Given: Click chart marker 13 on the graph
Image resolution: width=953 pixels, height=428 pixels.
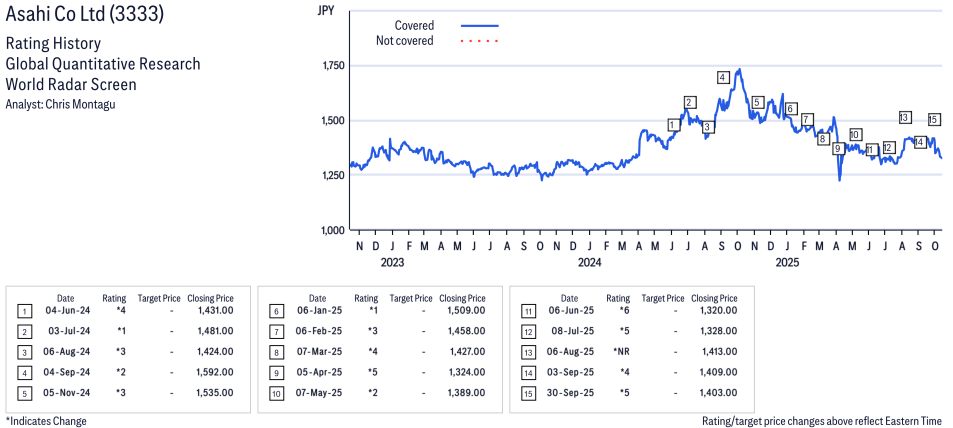Looking at the screenshot, I should click(905, 117).
